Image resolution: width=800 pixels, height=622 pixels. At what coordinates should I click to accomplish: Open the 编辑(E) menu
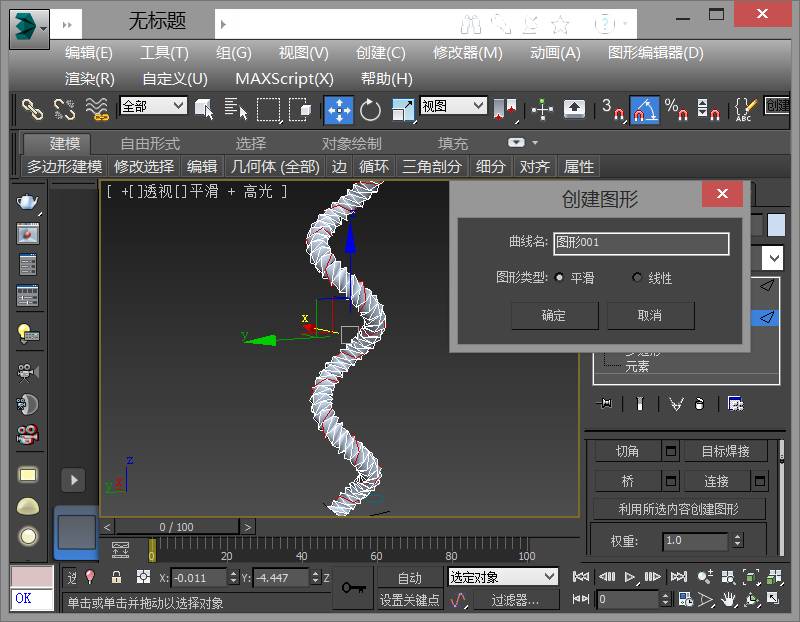click(88, 53)
